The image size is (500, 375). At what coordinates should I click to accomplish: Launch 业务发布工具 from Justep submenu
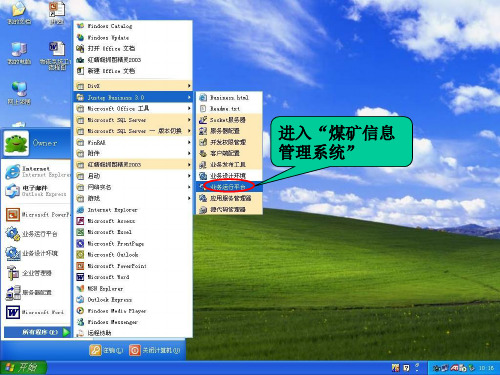point(229,165)
